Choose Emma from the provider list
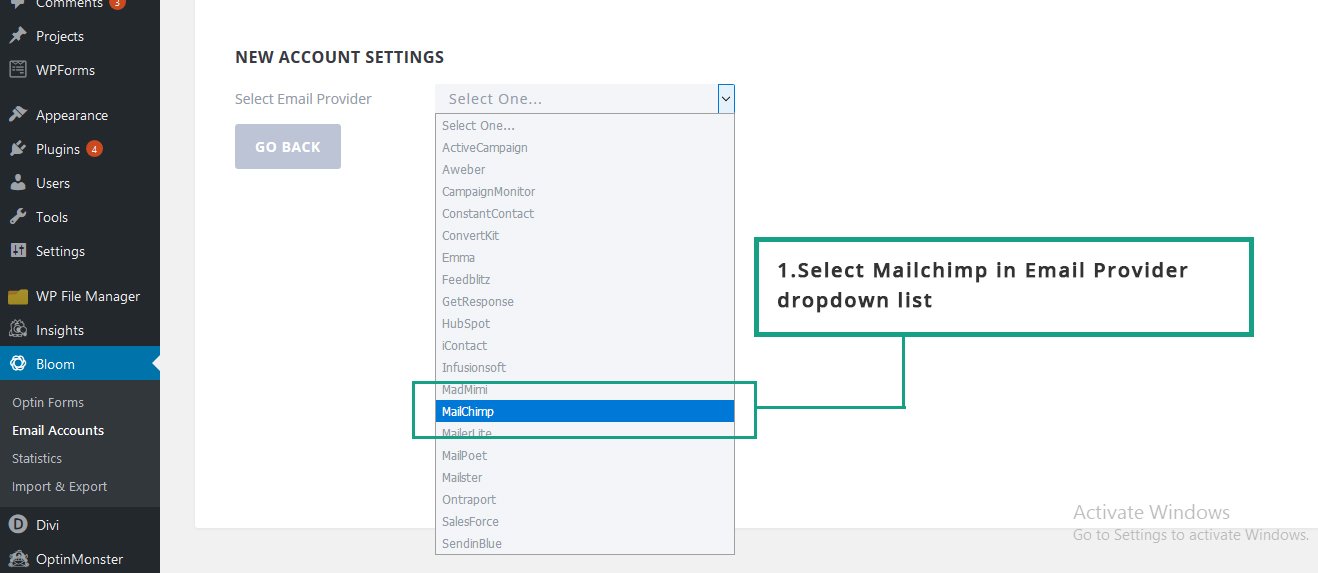The width and height of the screenshot is (1318, 573). click(585, 257)
